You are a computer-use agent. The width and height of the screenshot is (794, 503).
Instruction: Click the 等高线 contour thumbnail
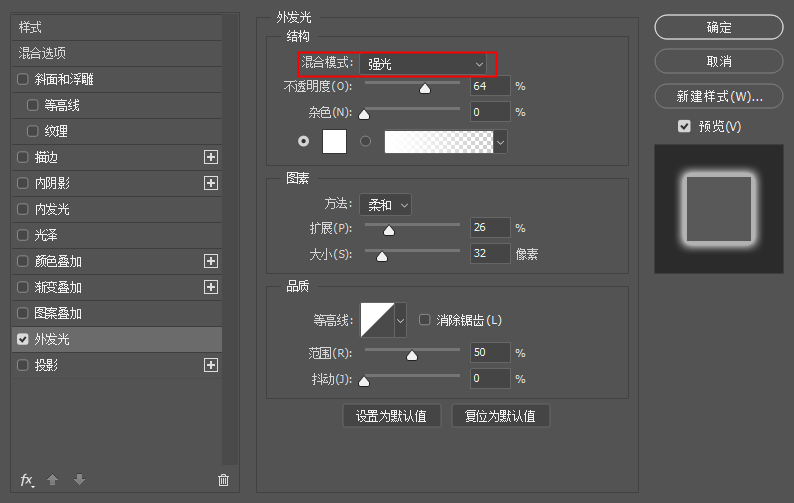point(377,320)
